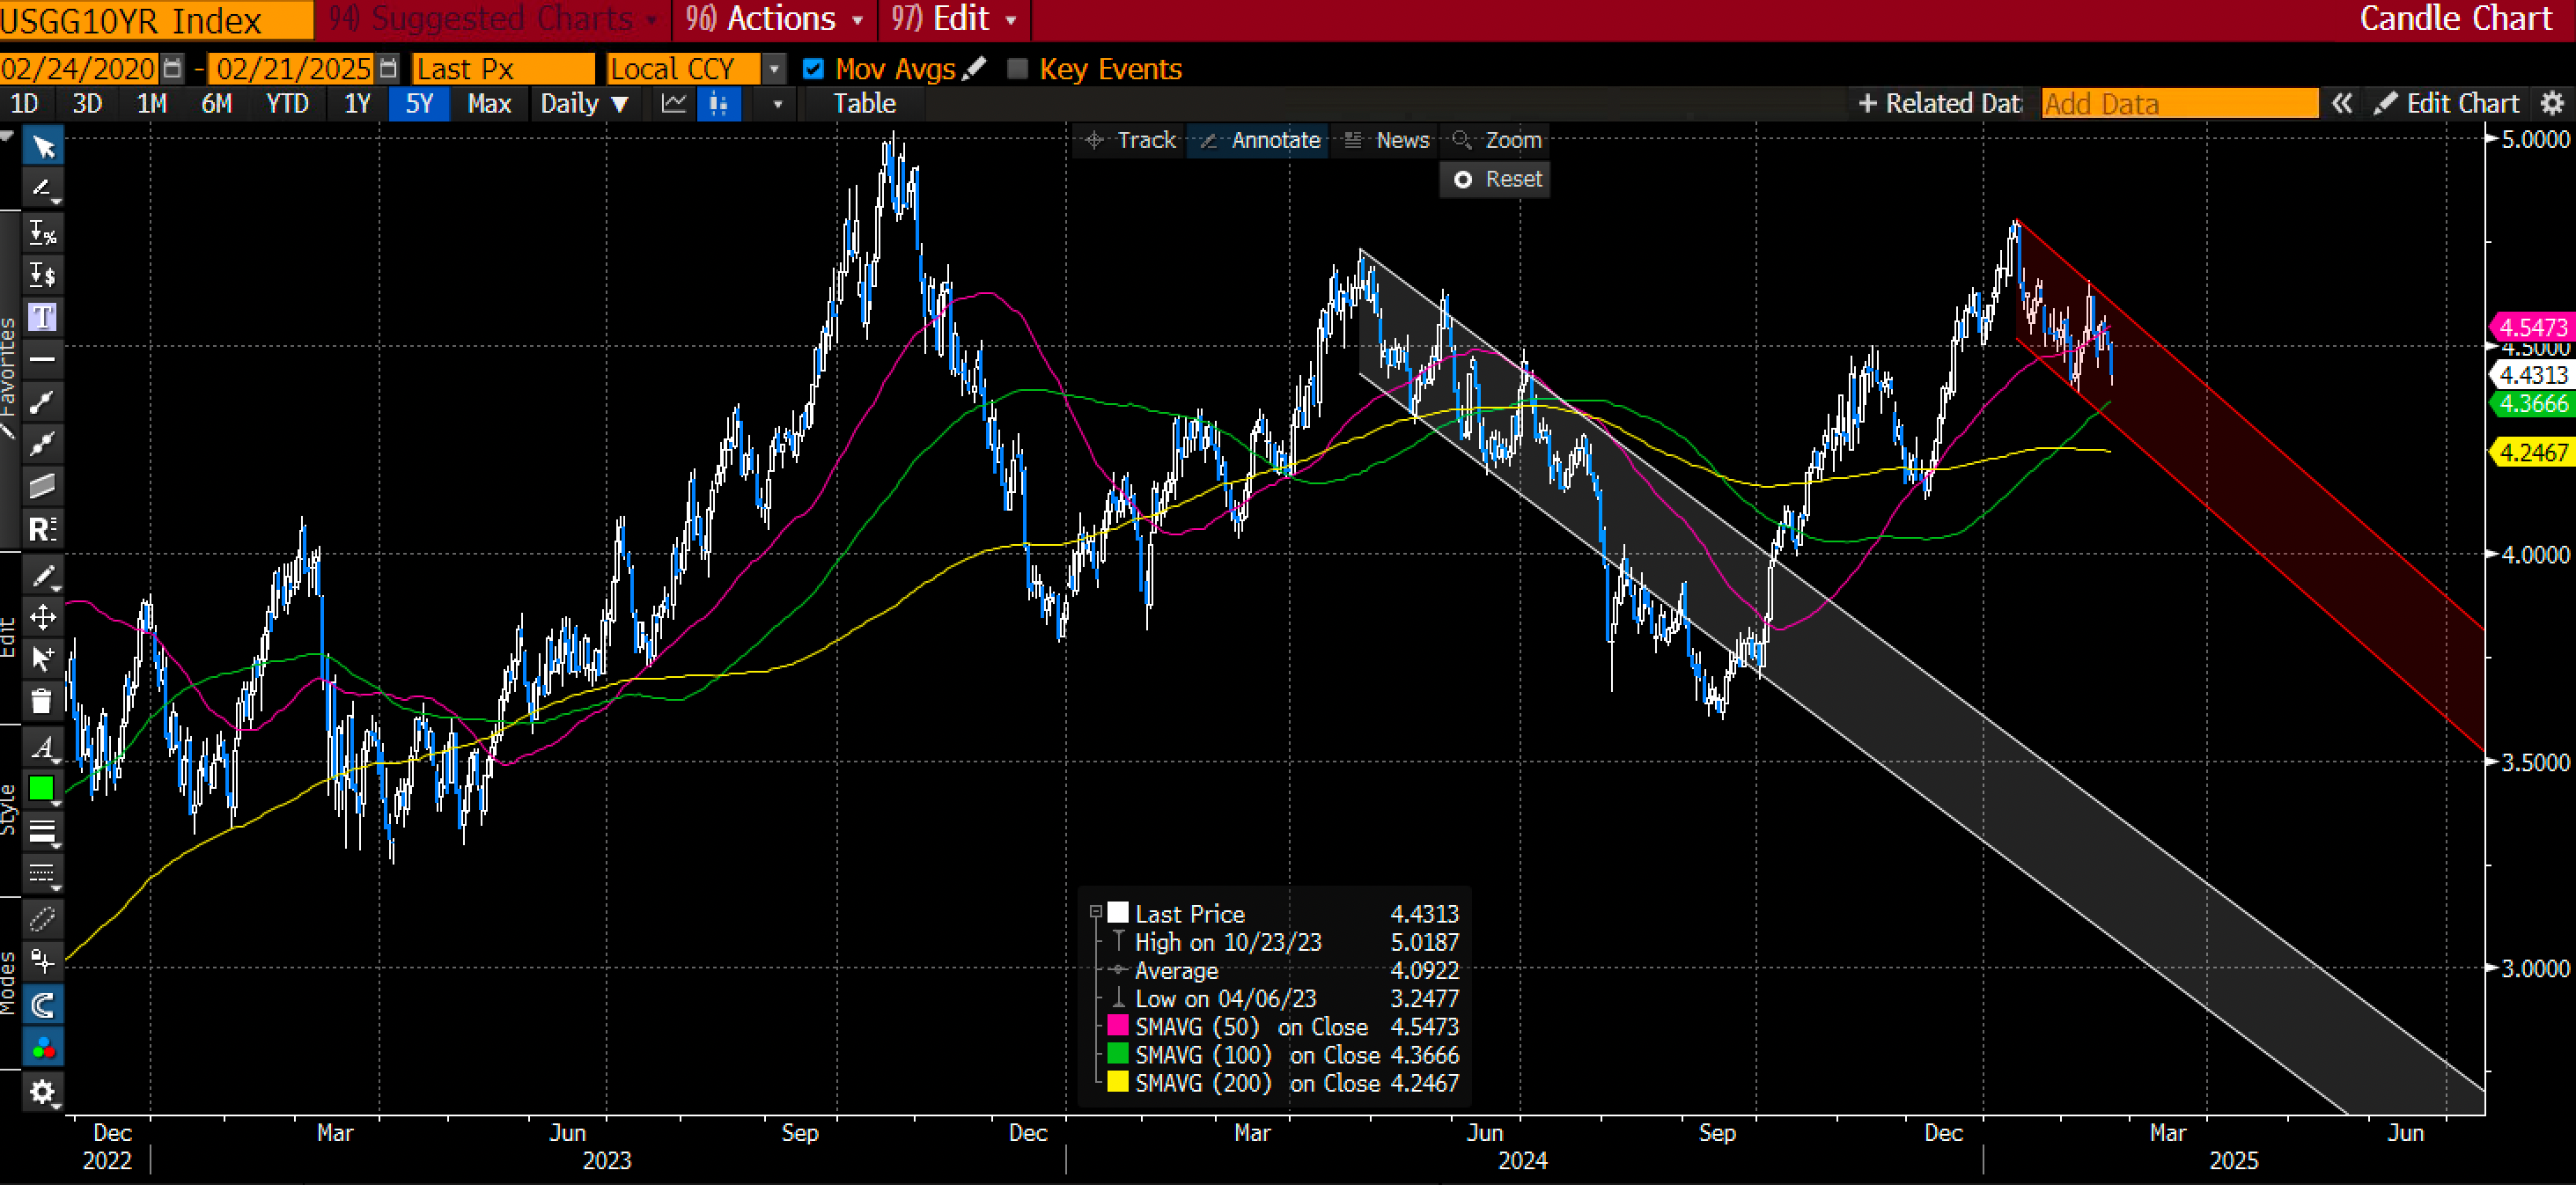2576x1185 pixels.
Task: Click the Reset zoom button
Action: pyautogui.click(x=1496, y=179)
